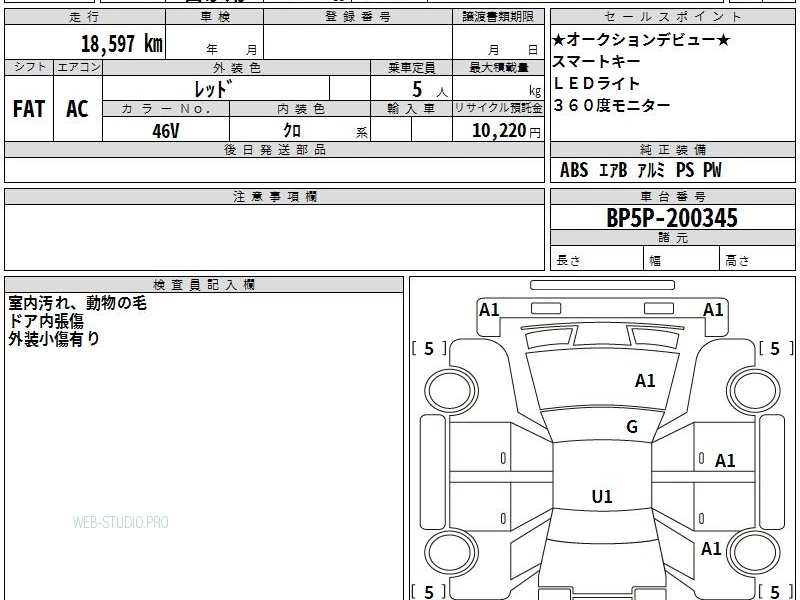
Task: Click the 純正装備 header
Action: click(x=672, y=150)
